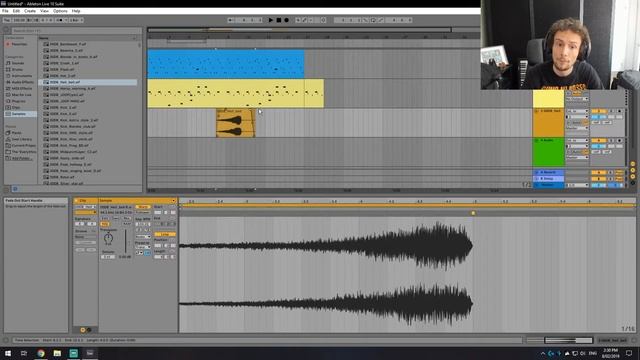
Task: Open User Library under Places
Action: tap(21, 139)
